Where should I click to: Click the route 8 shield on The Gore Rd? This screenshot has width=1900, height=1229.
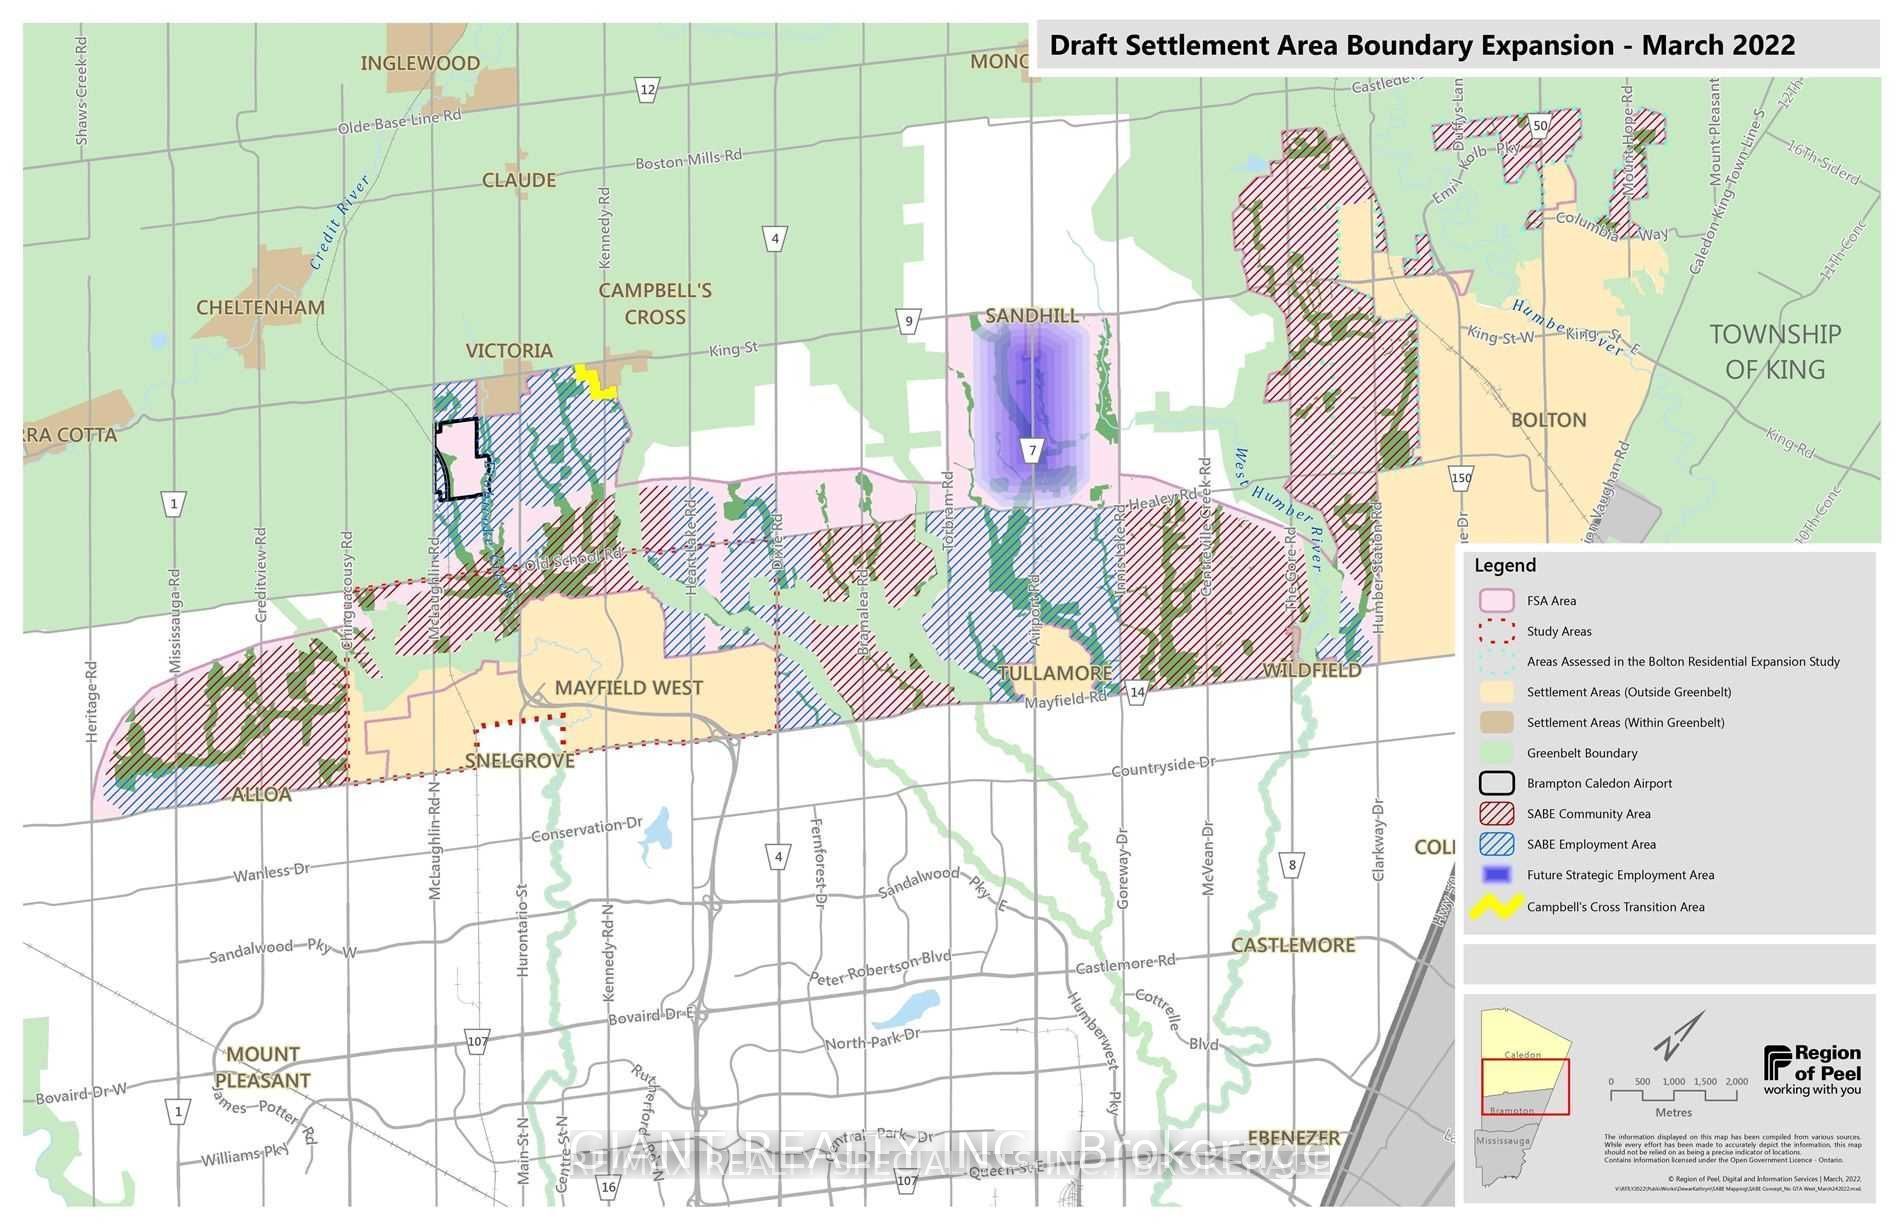(x=1292, y=865)
